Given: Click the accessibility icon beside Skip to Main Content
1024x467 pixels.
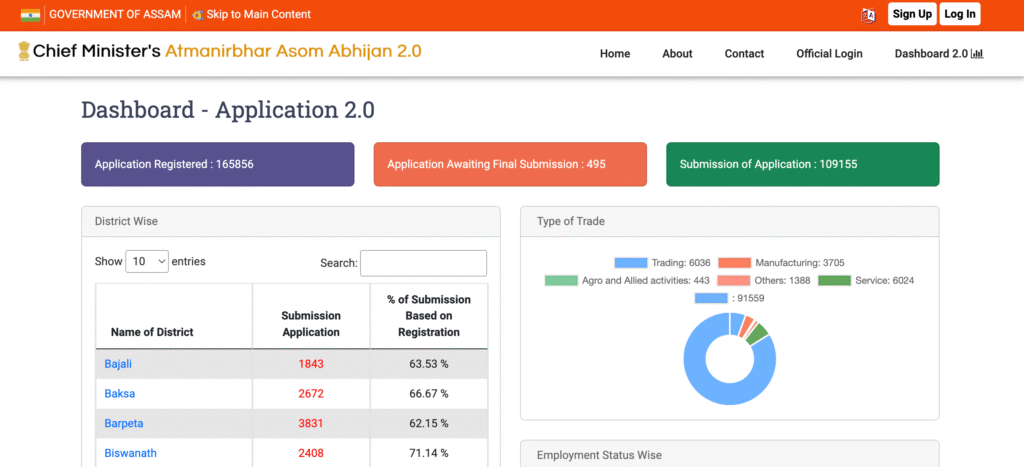Looking at the screenshot, I should (198, 14).
